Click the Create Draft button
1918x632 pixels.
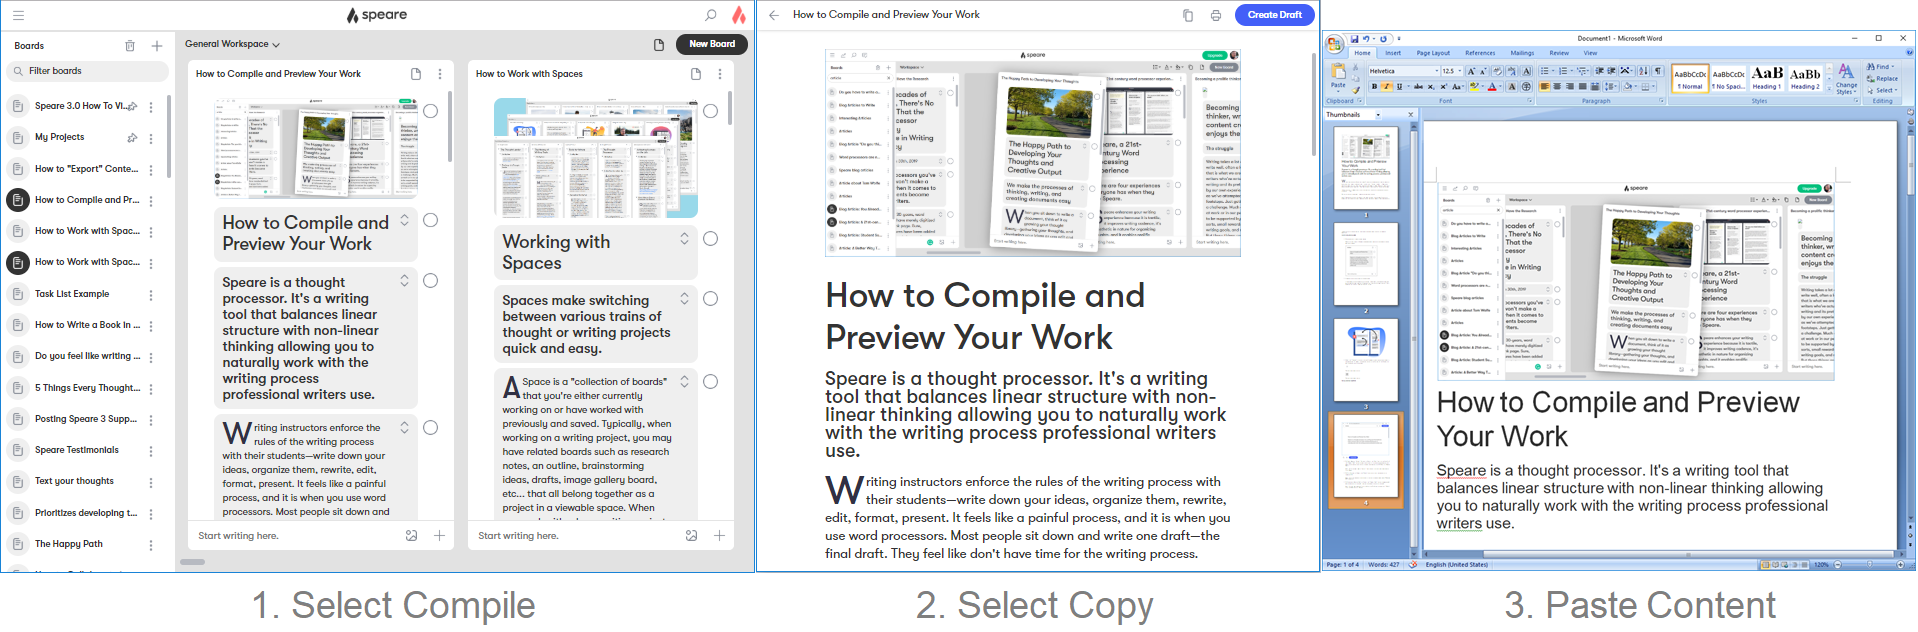[x=1275, y=15]
